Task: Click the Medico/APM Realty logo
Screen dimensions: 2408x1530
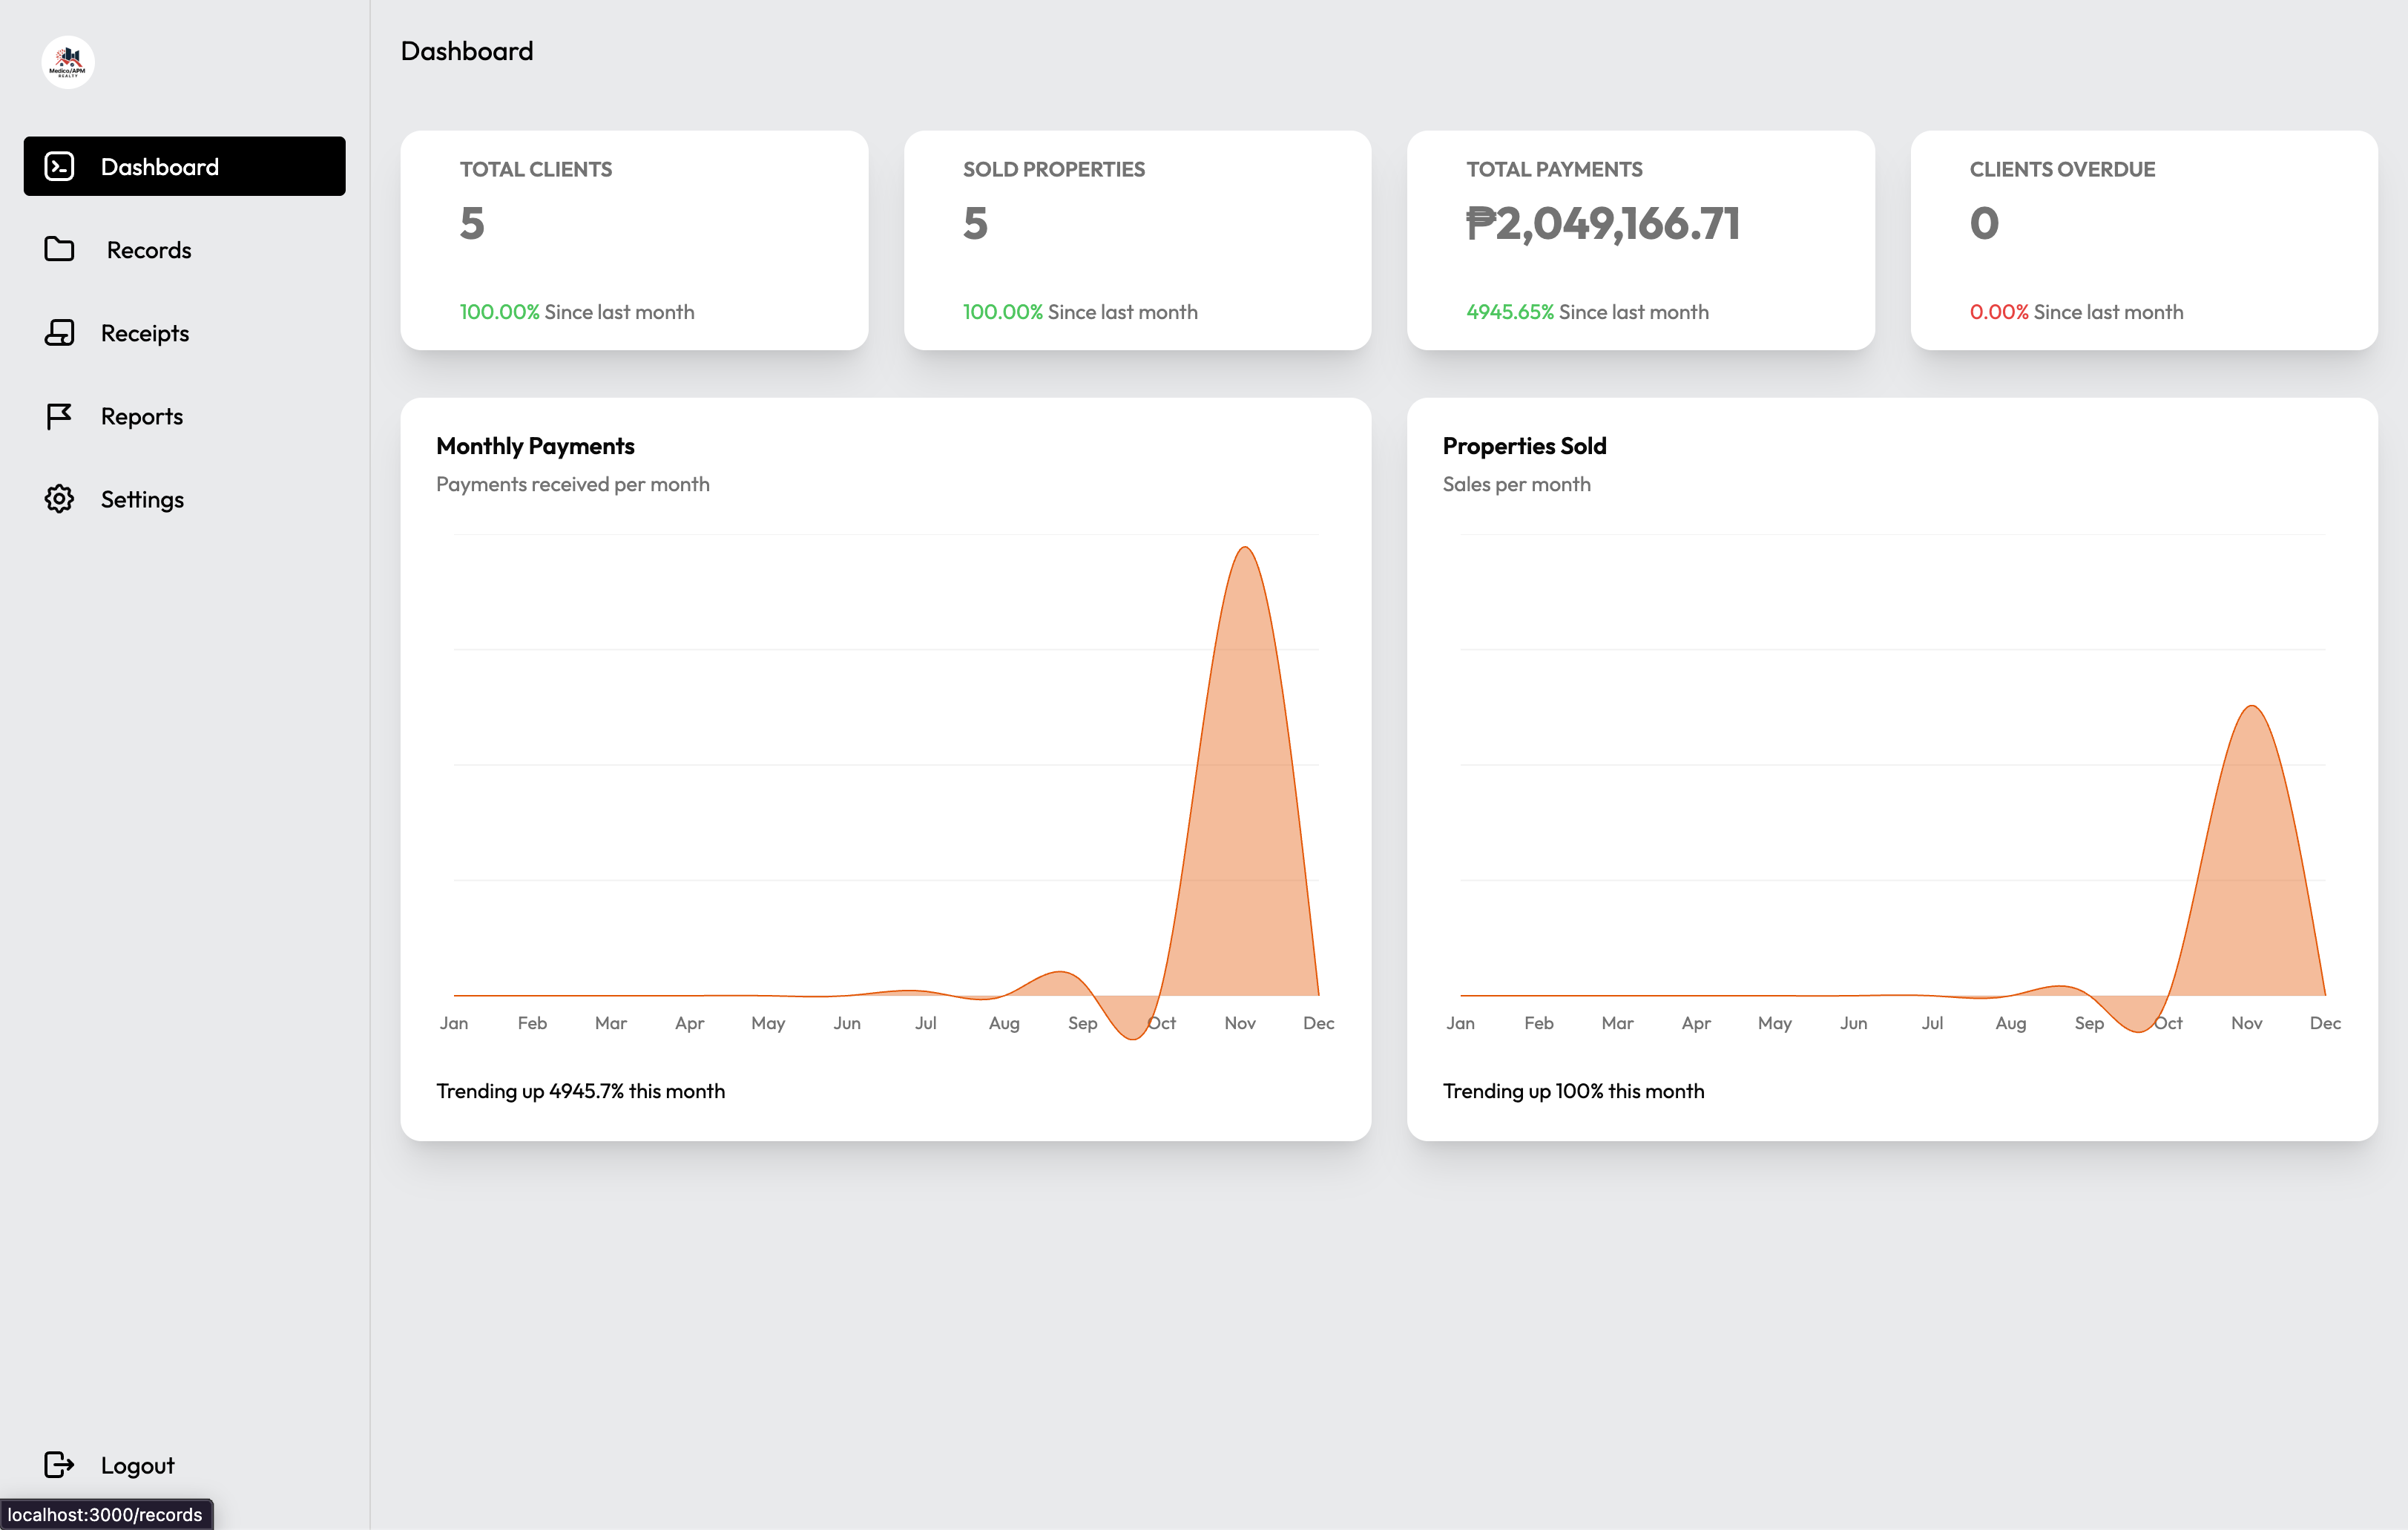Action: [x=68, y=62]
